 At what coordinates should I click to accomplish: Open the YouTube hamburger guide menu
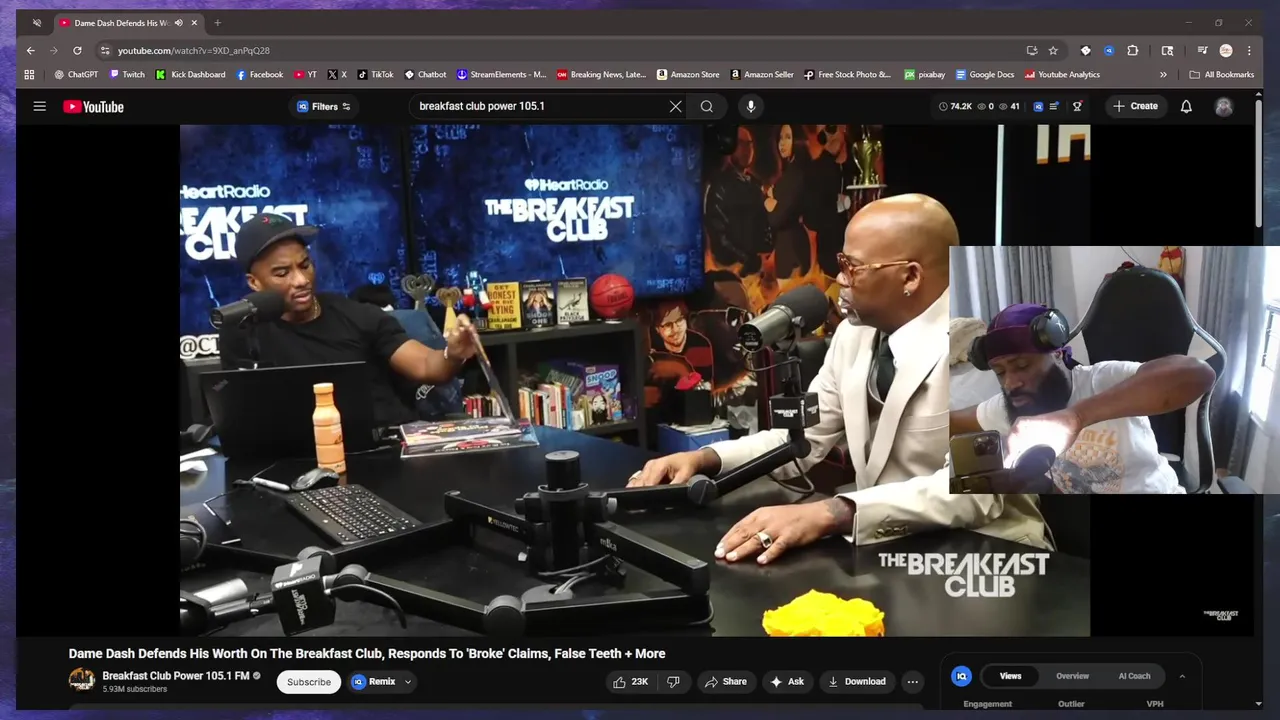click(40, 106)
